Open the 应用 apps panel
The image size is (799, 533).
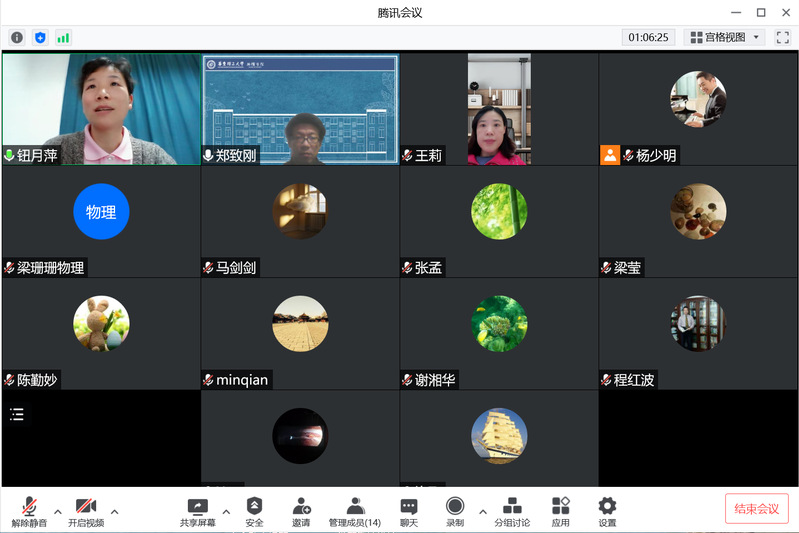click(x=560, y=511)
